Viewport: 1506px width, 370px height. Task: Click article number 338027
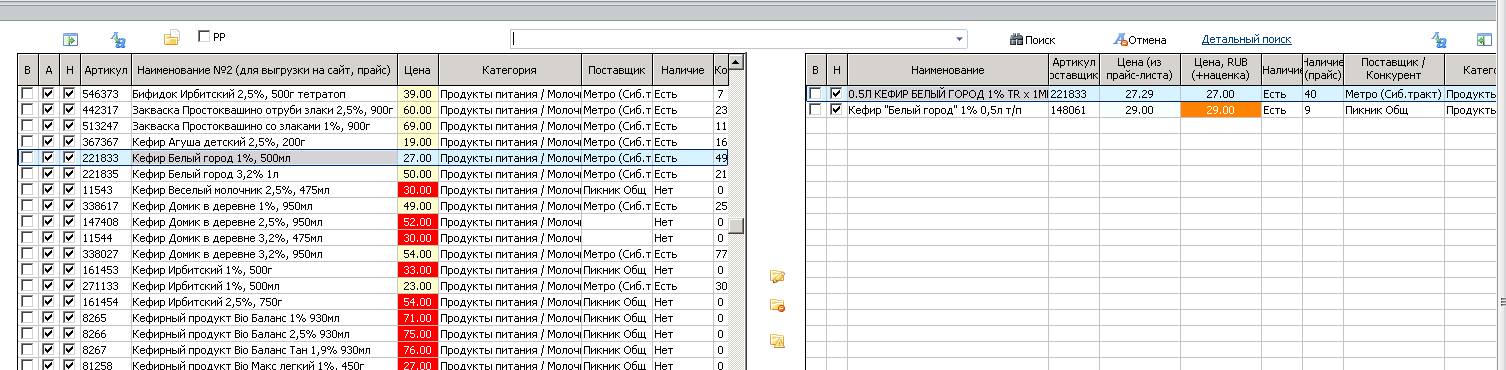tap(101, 254)
